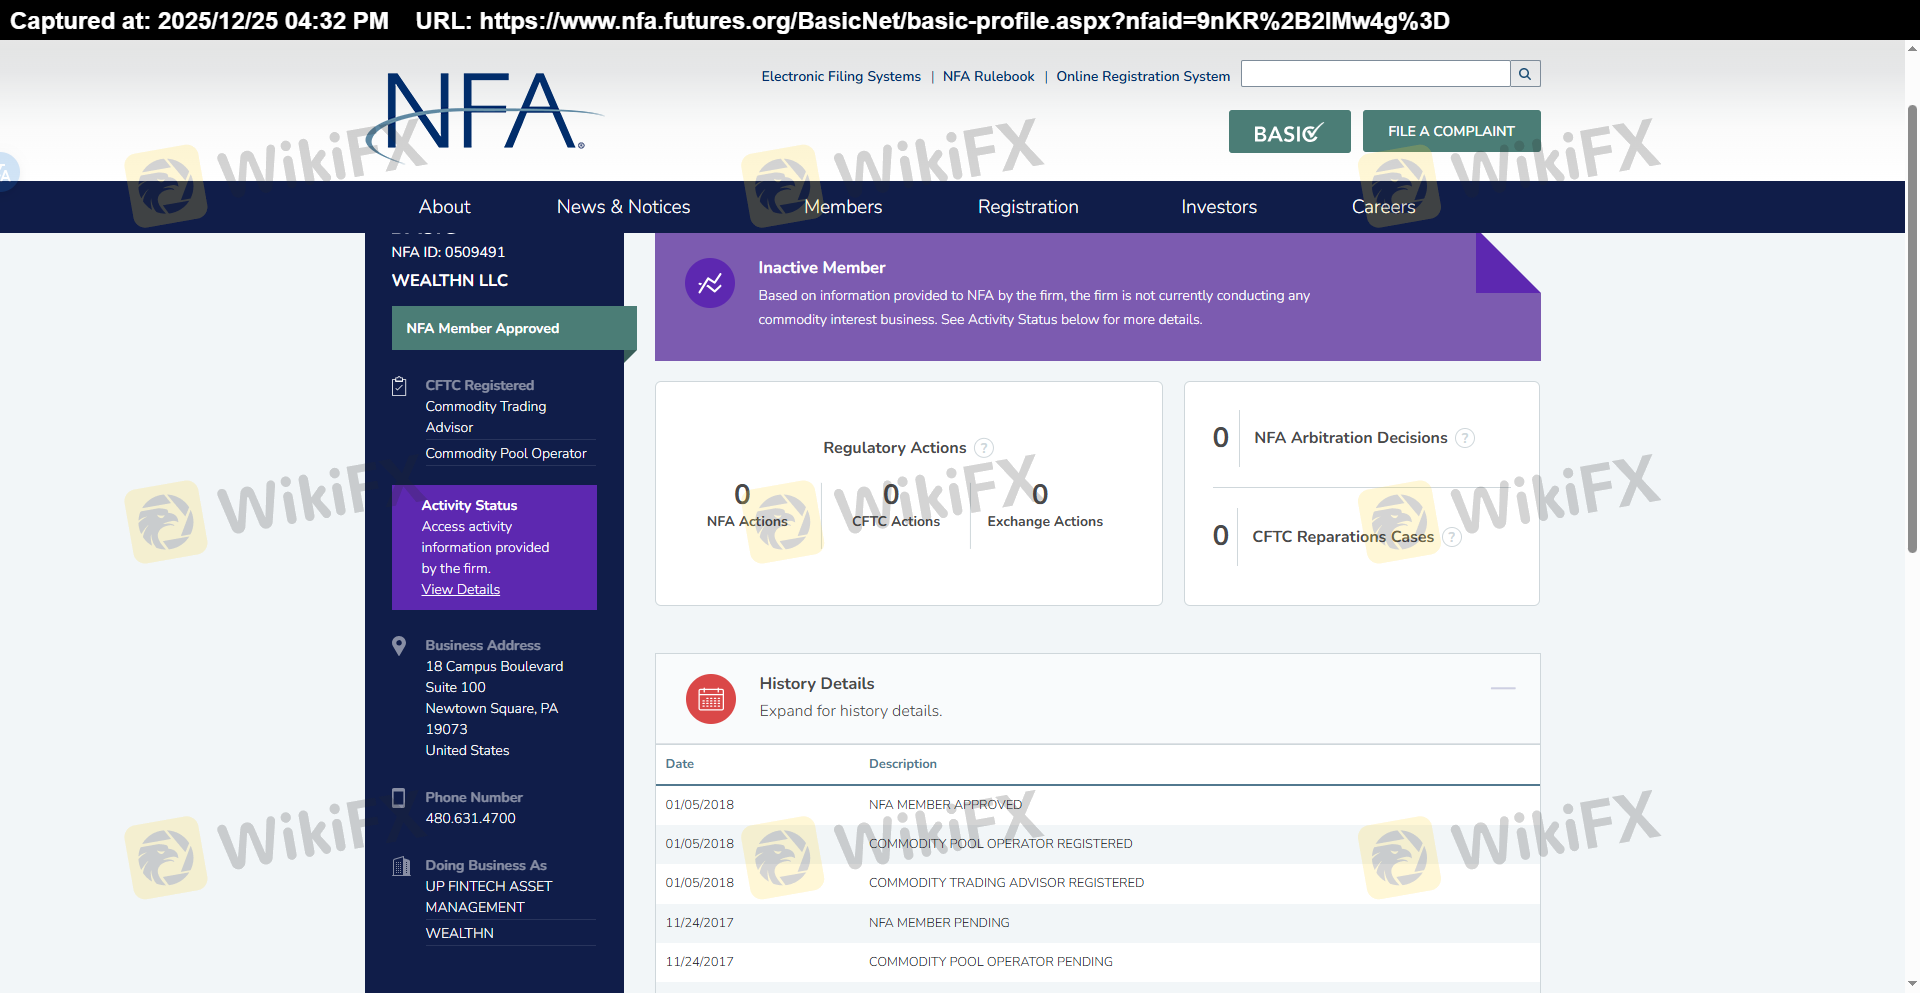Click the WEALTHN LLC firm name
The height and width of the screenshot is (993, 1920).
click(x=449, y=281)
